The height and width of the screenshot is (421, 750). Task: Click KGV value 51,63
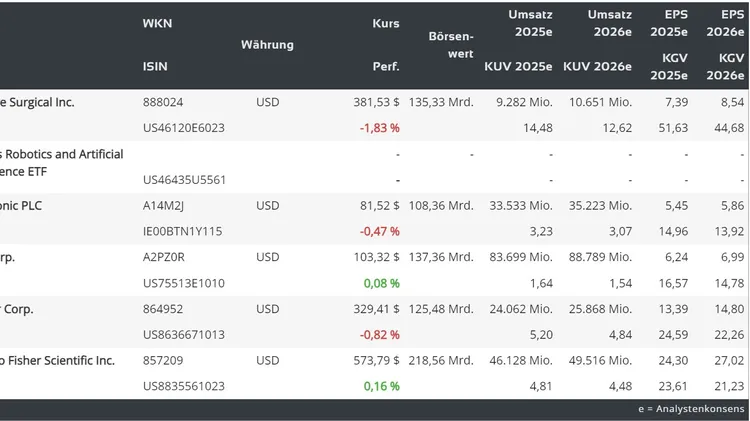tap(673, 128)
